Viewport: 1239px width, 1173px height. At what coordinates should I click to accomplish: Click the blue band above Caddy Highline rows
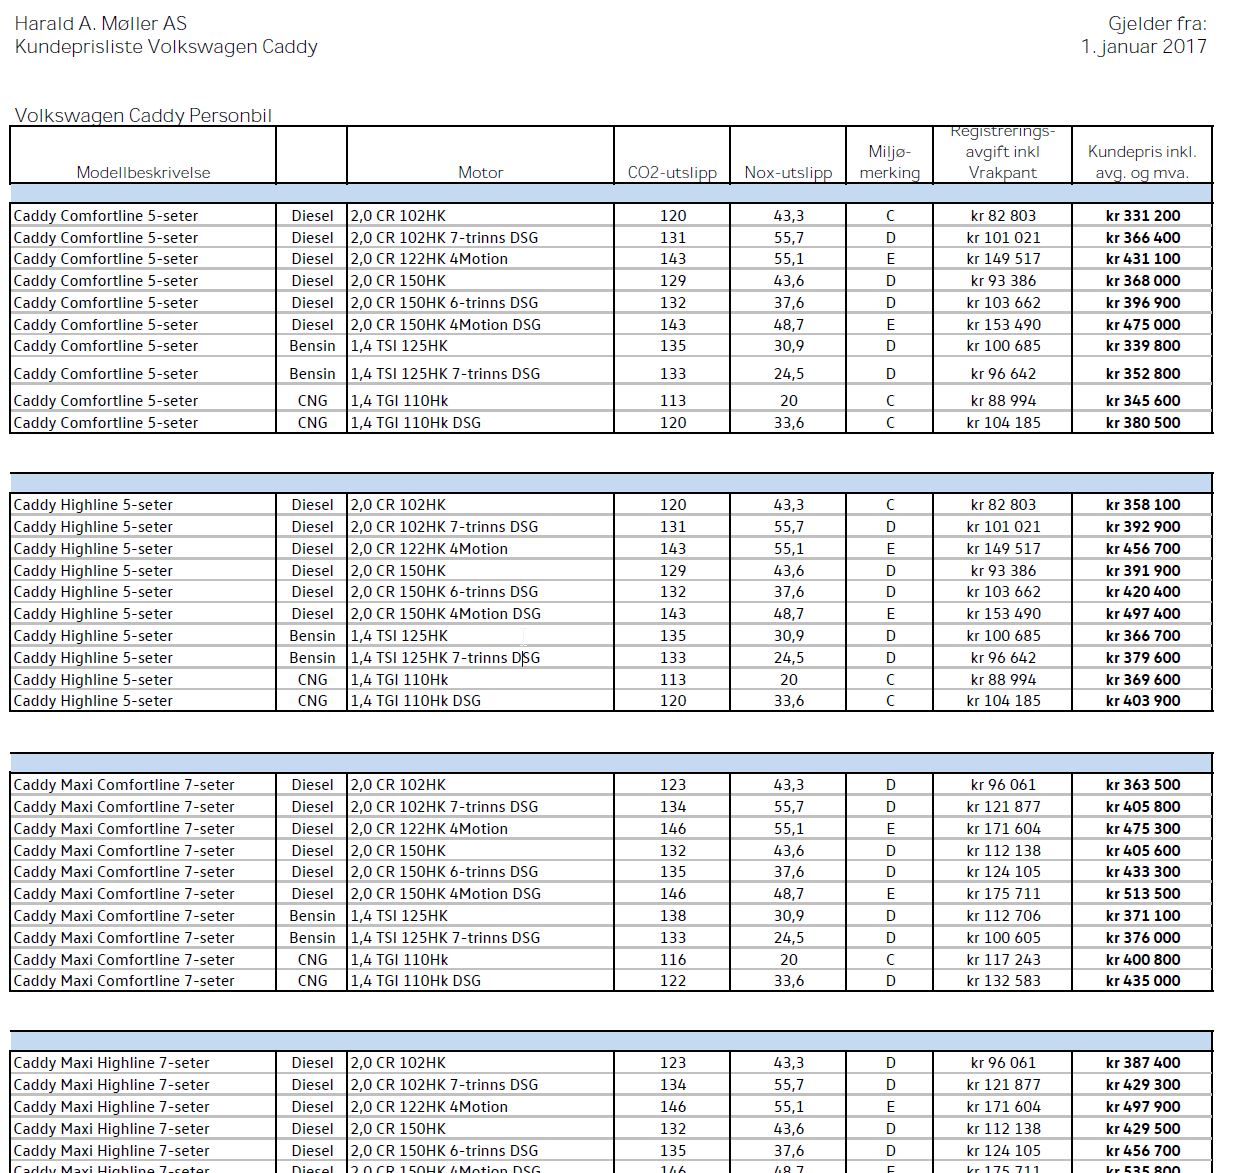point(610,482)
